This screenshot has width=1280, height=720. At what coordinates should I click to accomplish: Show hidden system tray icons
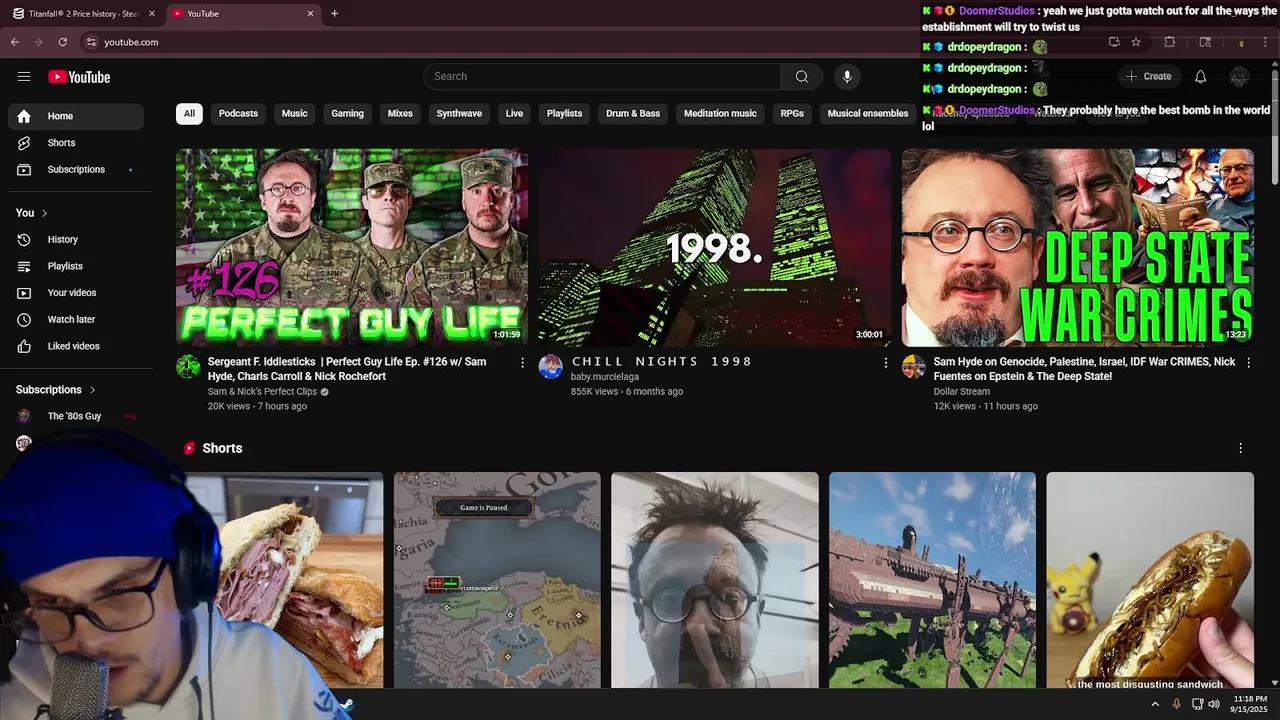(1155, 704)
